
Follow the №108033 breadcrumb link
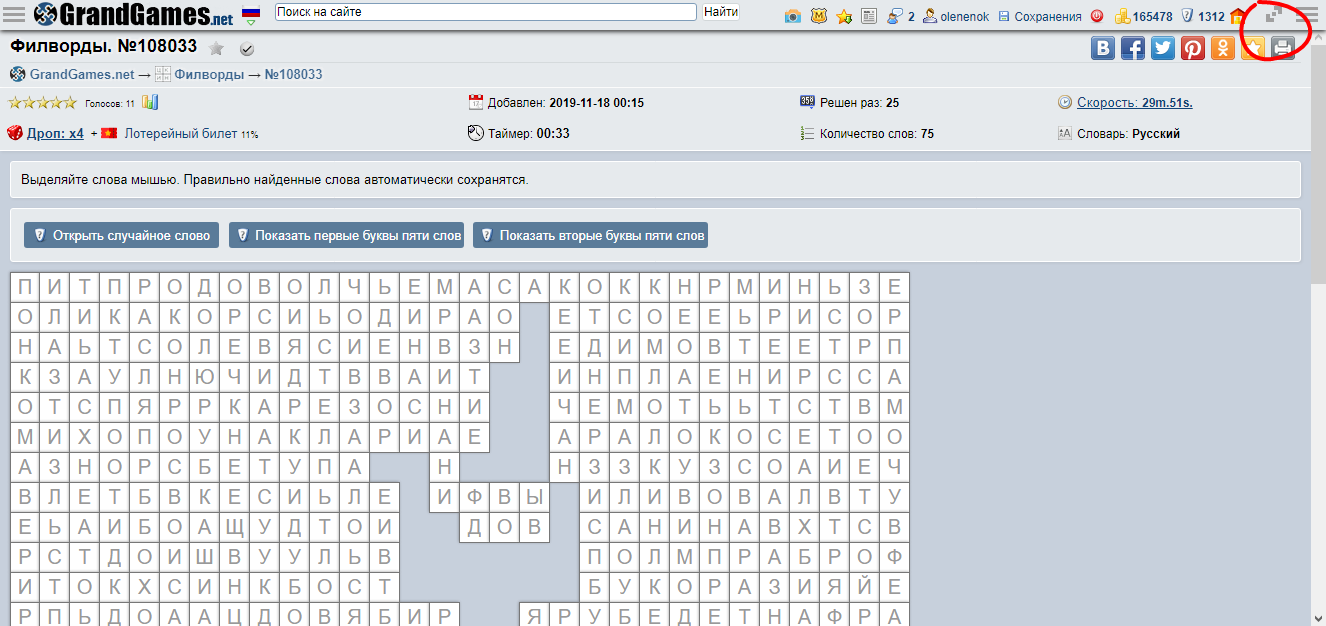293,75
